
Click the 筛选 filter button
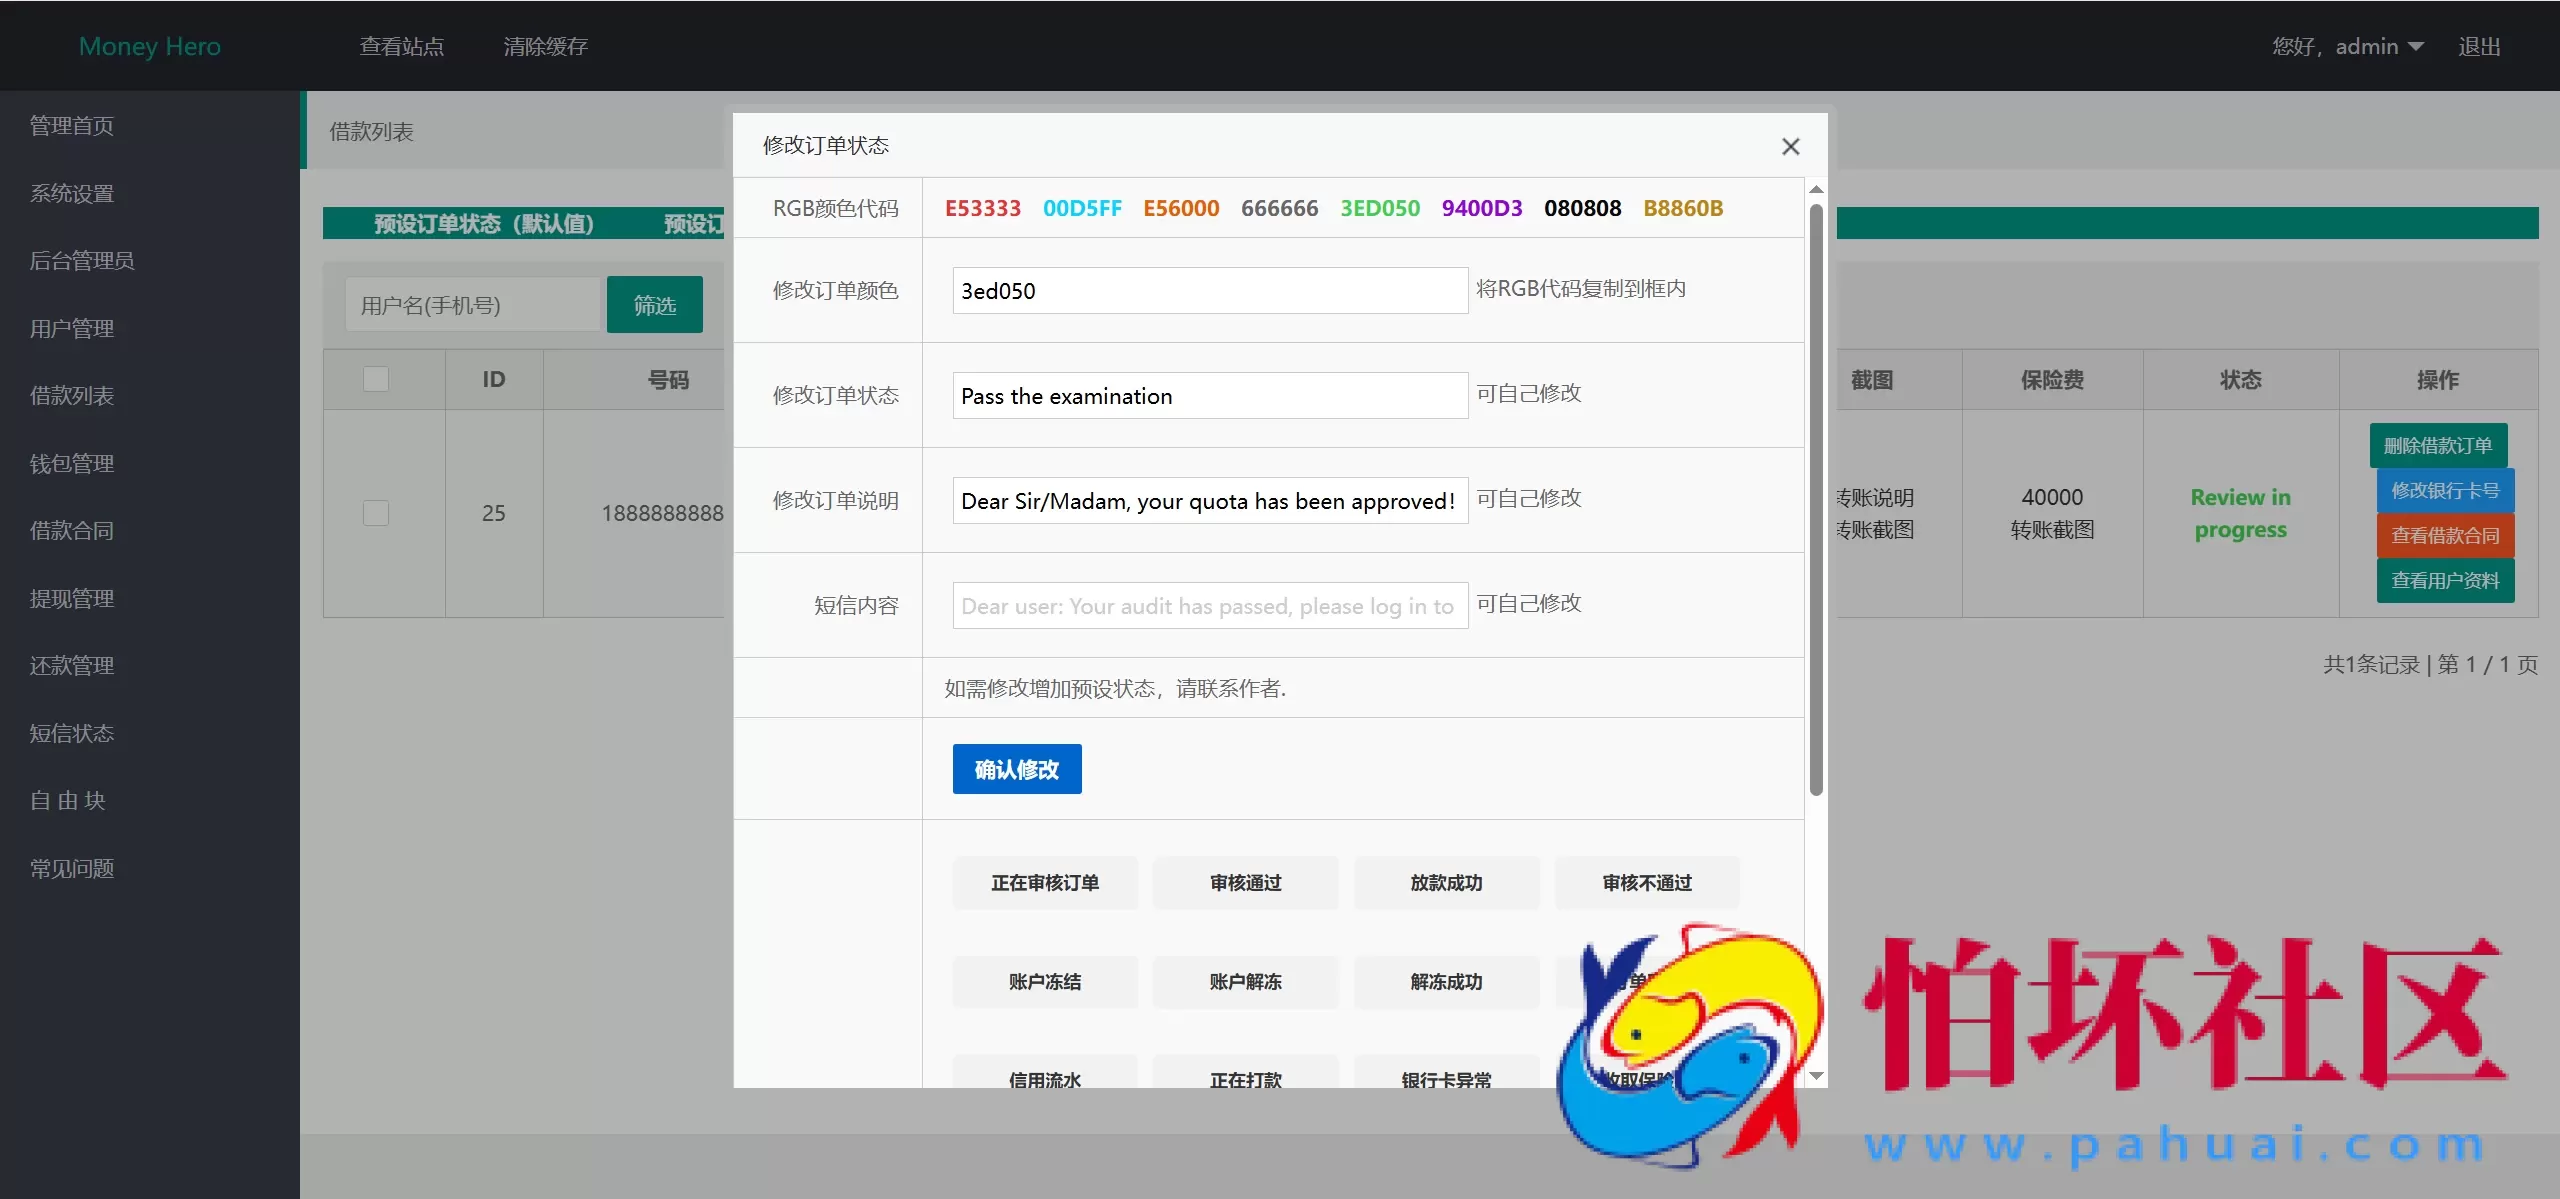pyautogui.click(x=654, y=304)
